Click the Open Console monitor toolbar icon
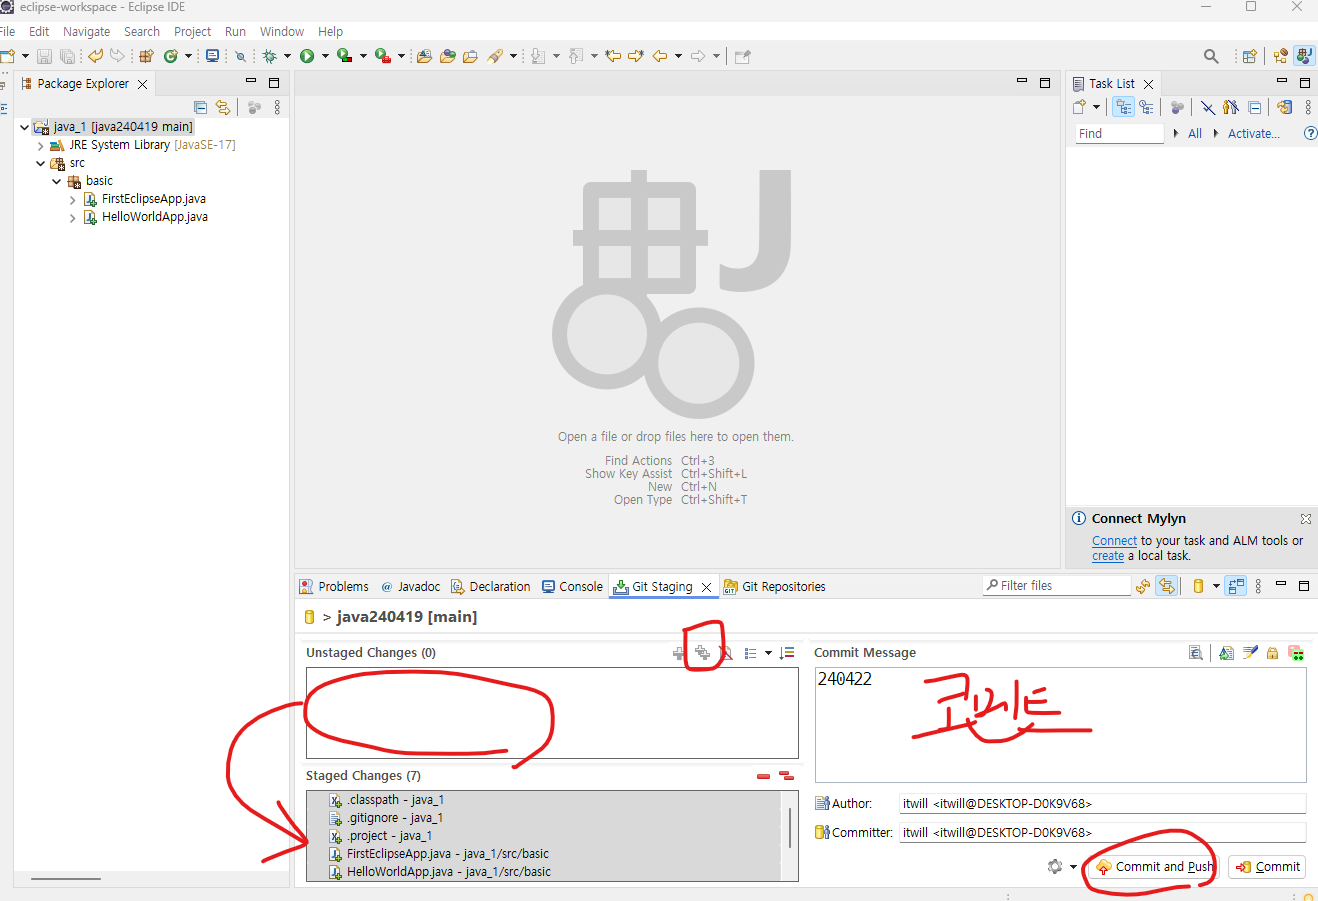The width and height of the screenshot is (1318, 901). click(x=213, y=56)
